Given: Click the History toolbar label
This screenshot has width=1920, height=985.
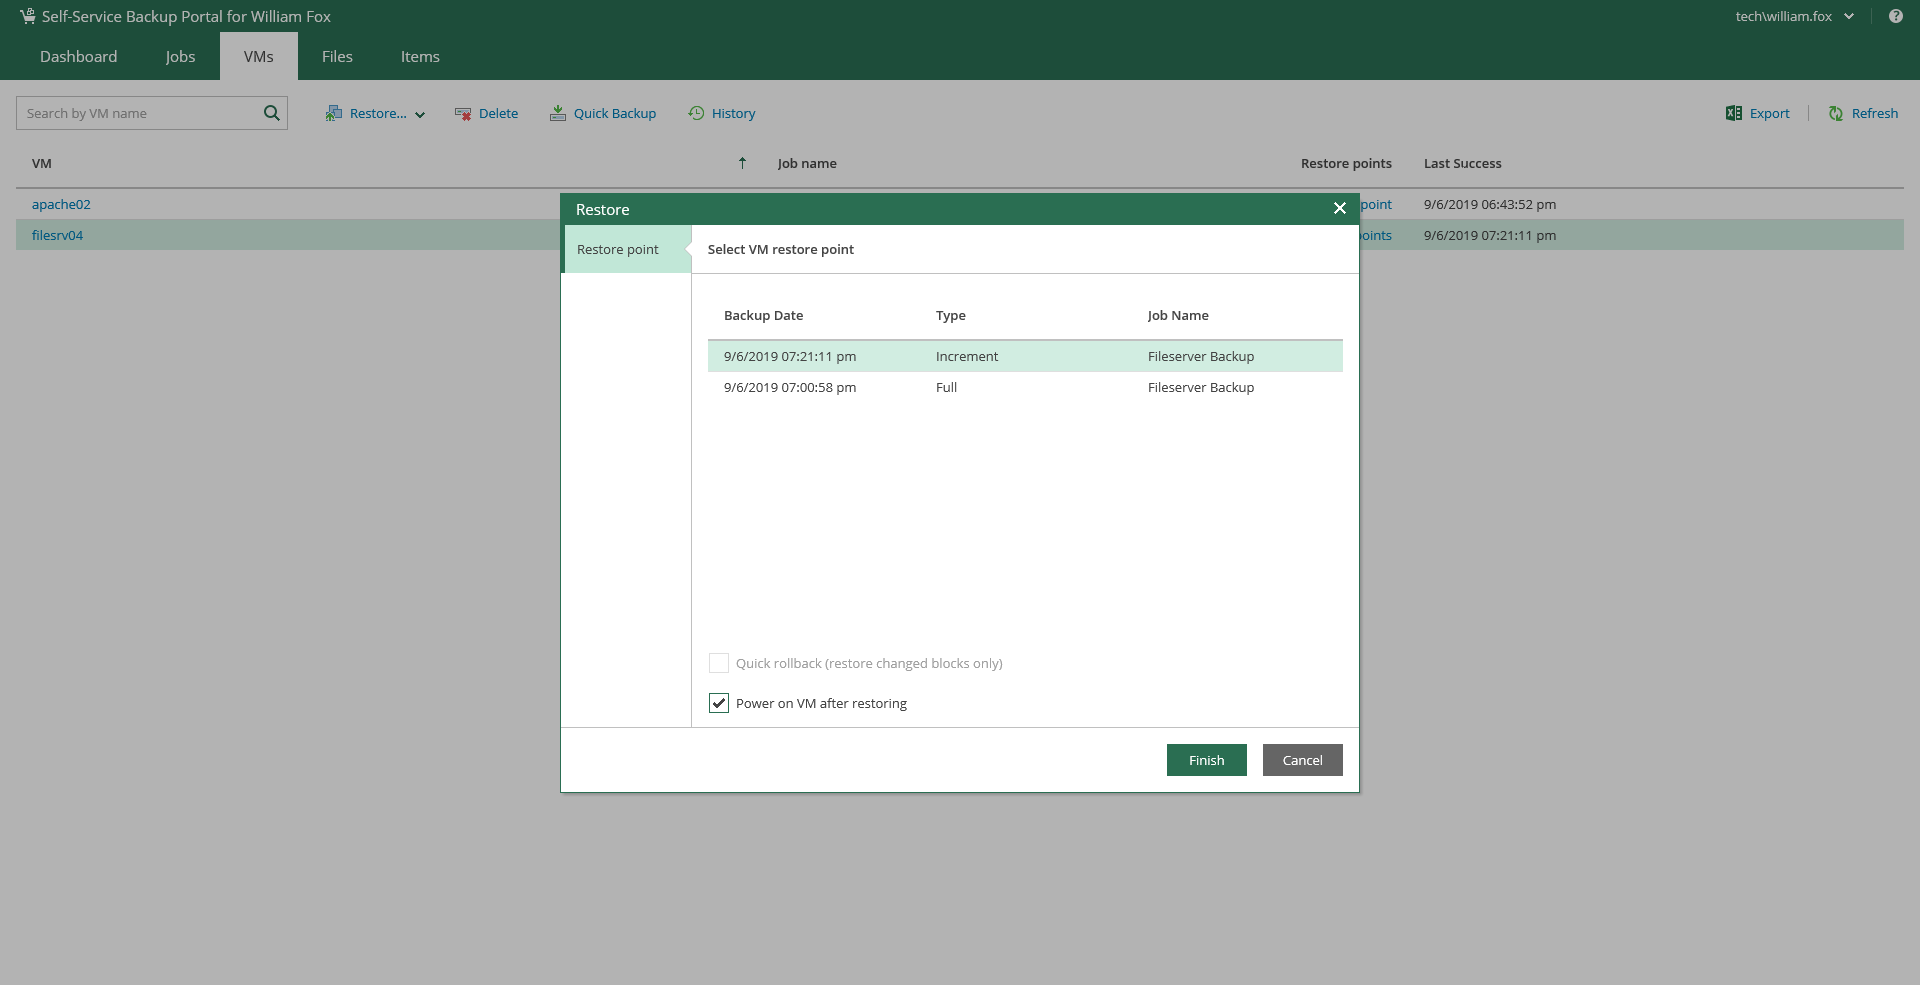Looking at the screenshot, I should coord(733,113).
